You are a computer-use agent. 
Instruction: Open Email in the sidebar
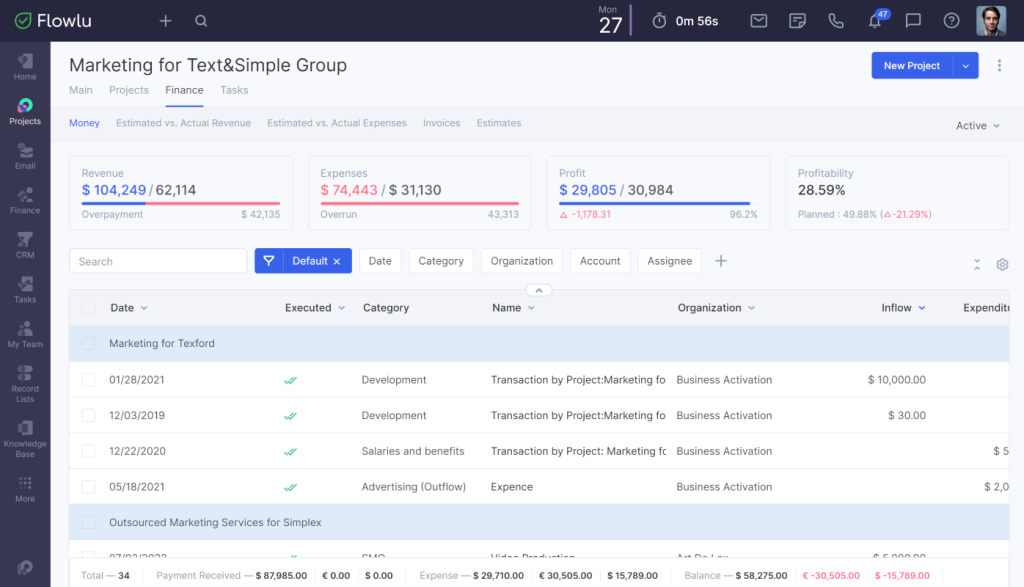(25, 156)
